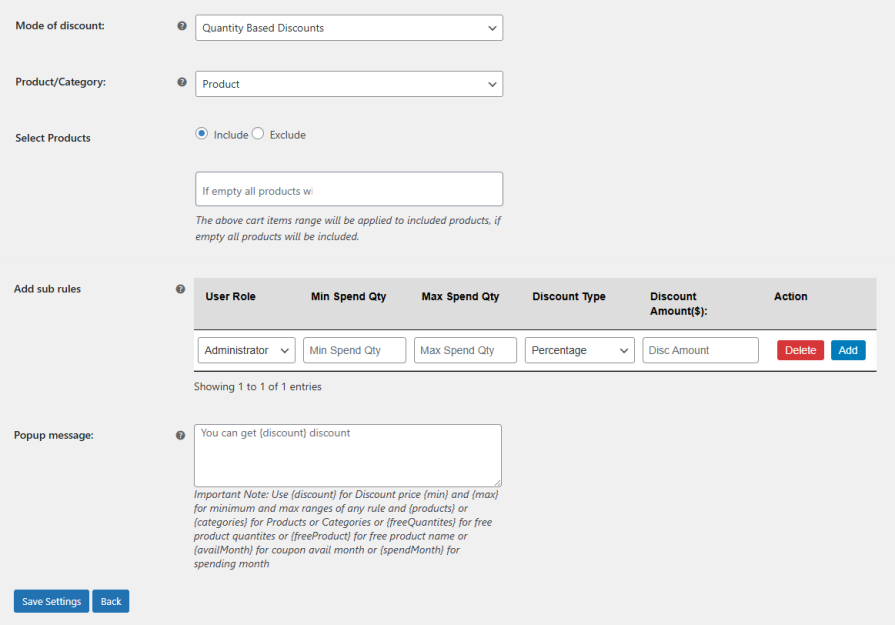Click help icon beside Product/Category

click(182, 82)
